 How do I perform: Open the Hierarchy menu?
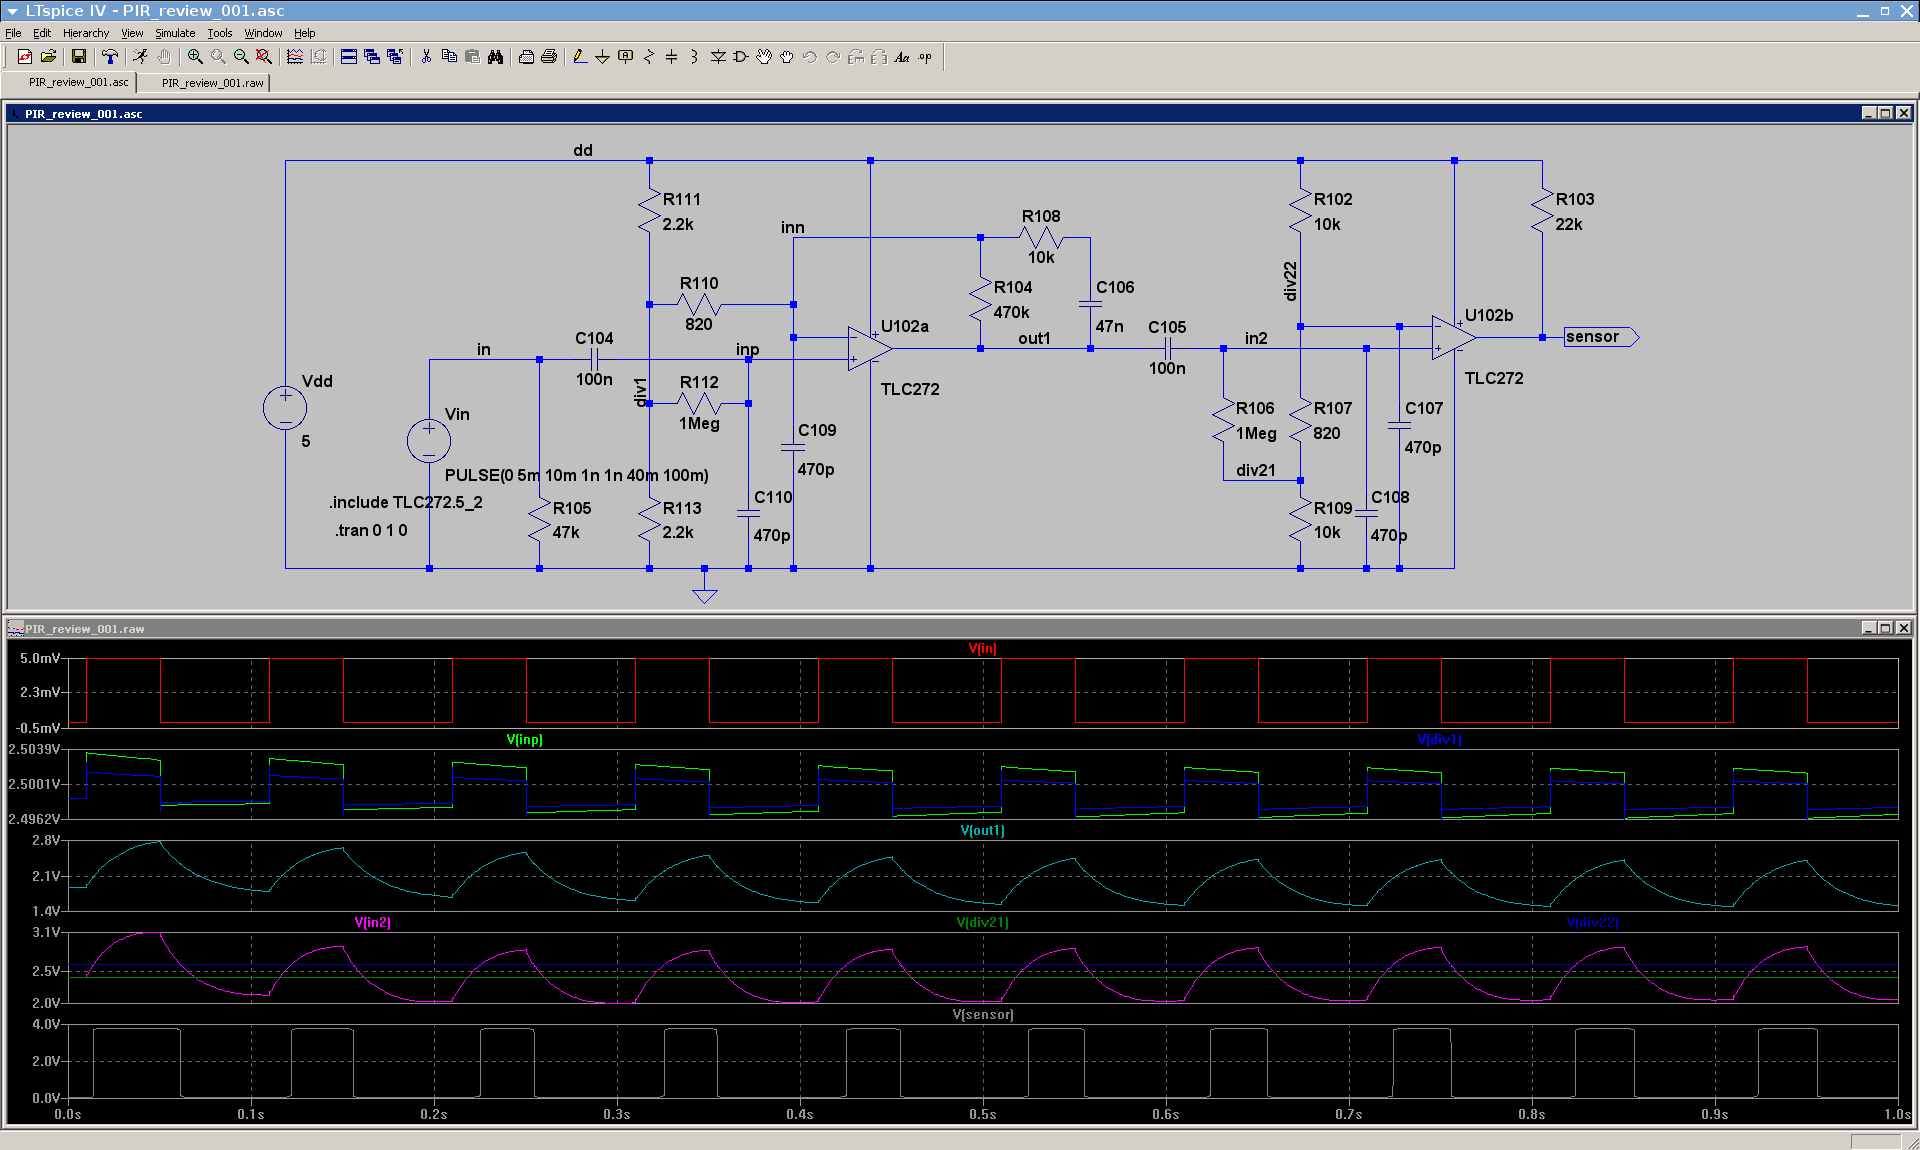85,33
